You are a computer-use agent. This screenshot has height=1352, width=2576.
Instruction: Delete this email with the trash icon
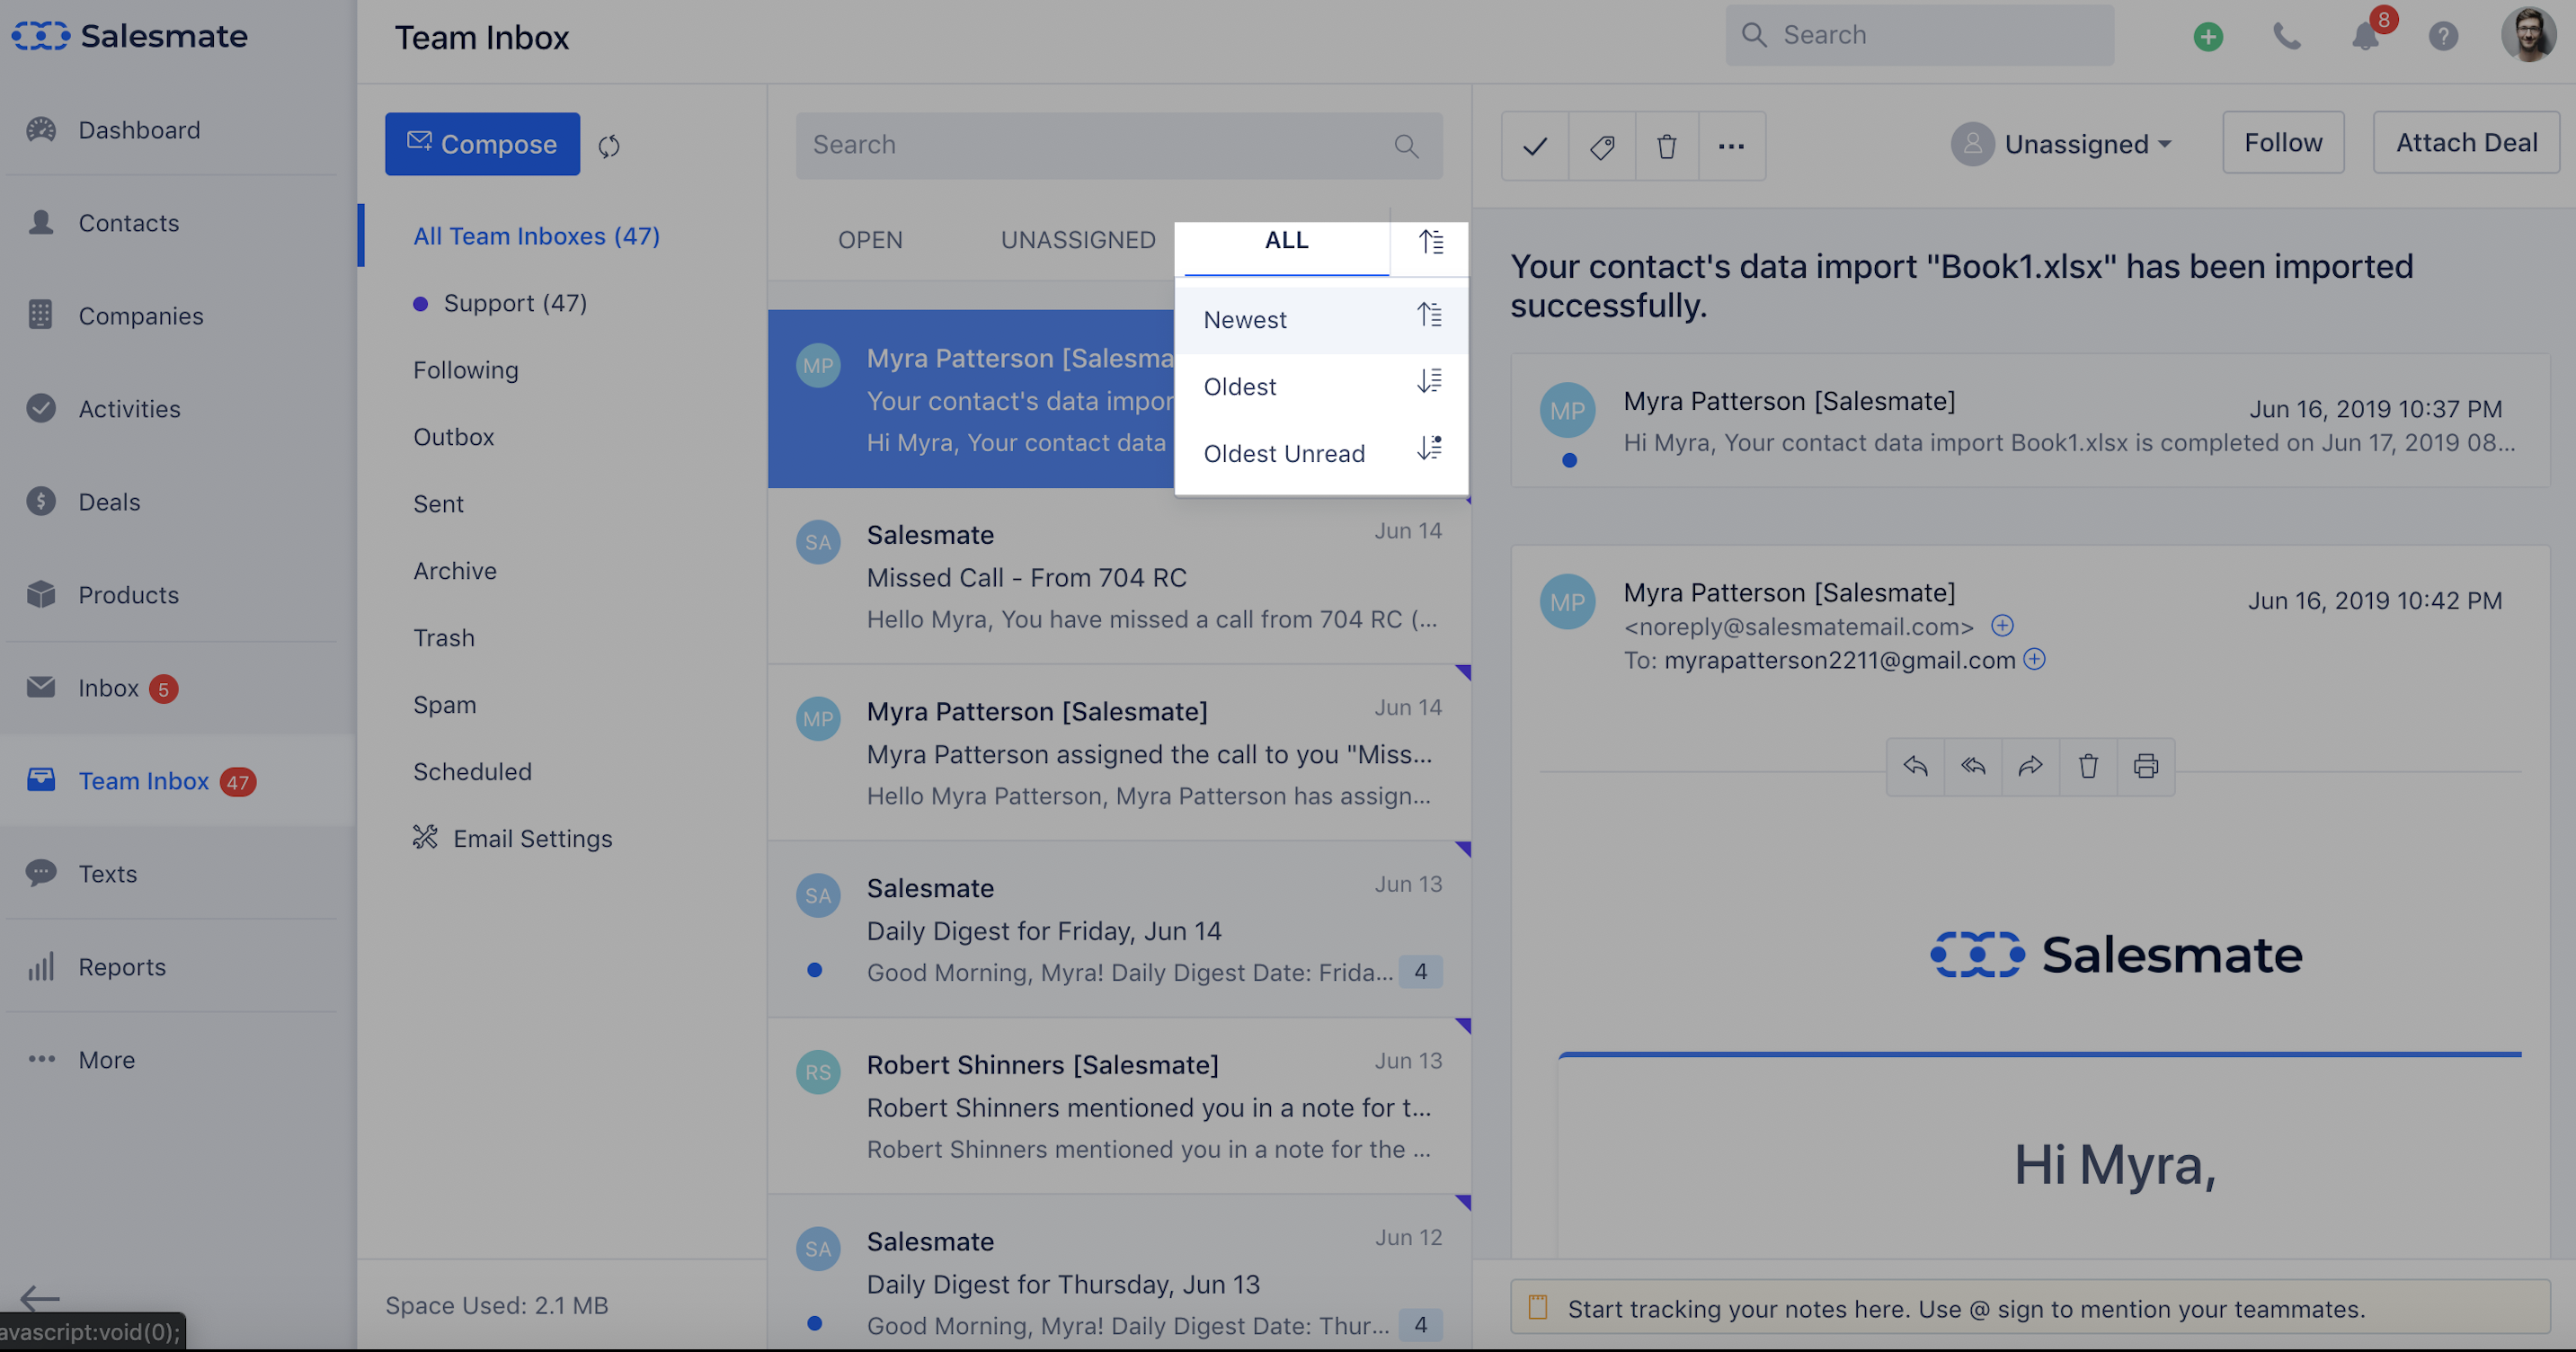coord(2088,766)
